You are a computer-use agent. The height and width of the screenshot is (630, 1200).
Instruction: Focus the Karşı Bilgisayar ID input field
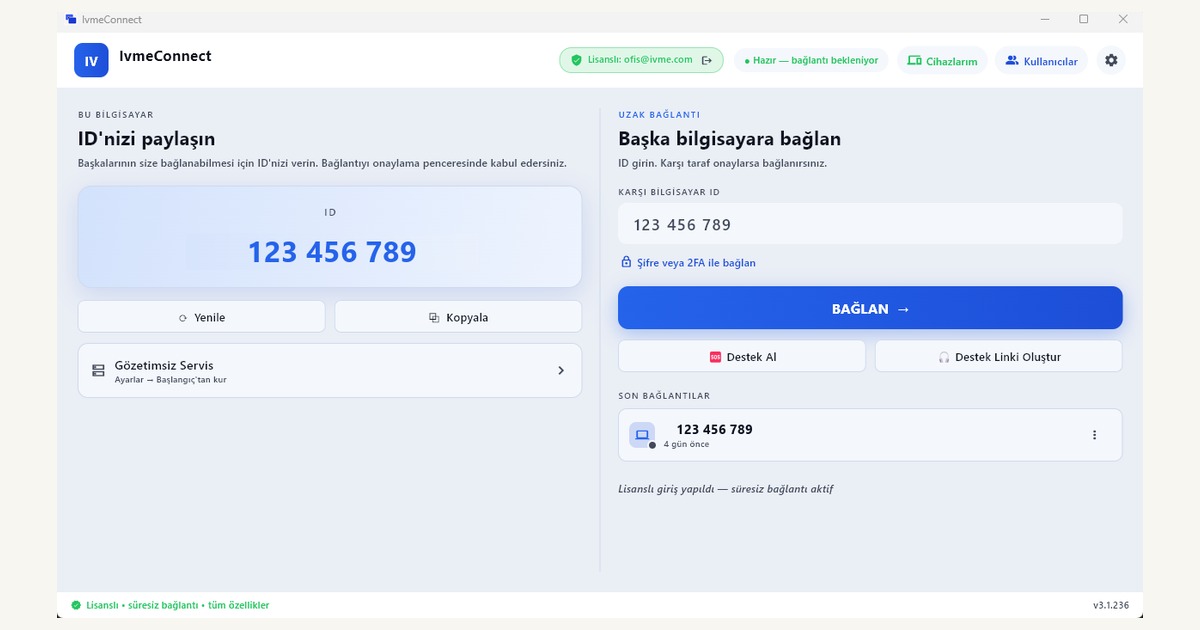coord(870,224)
